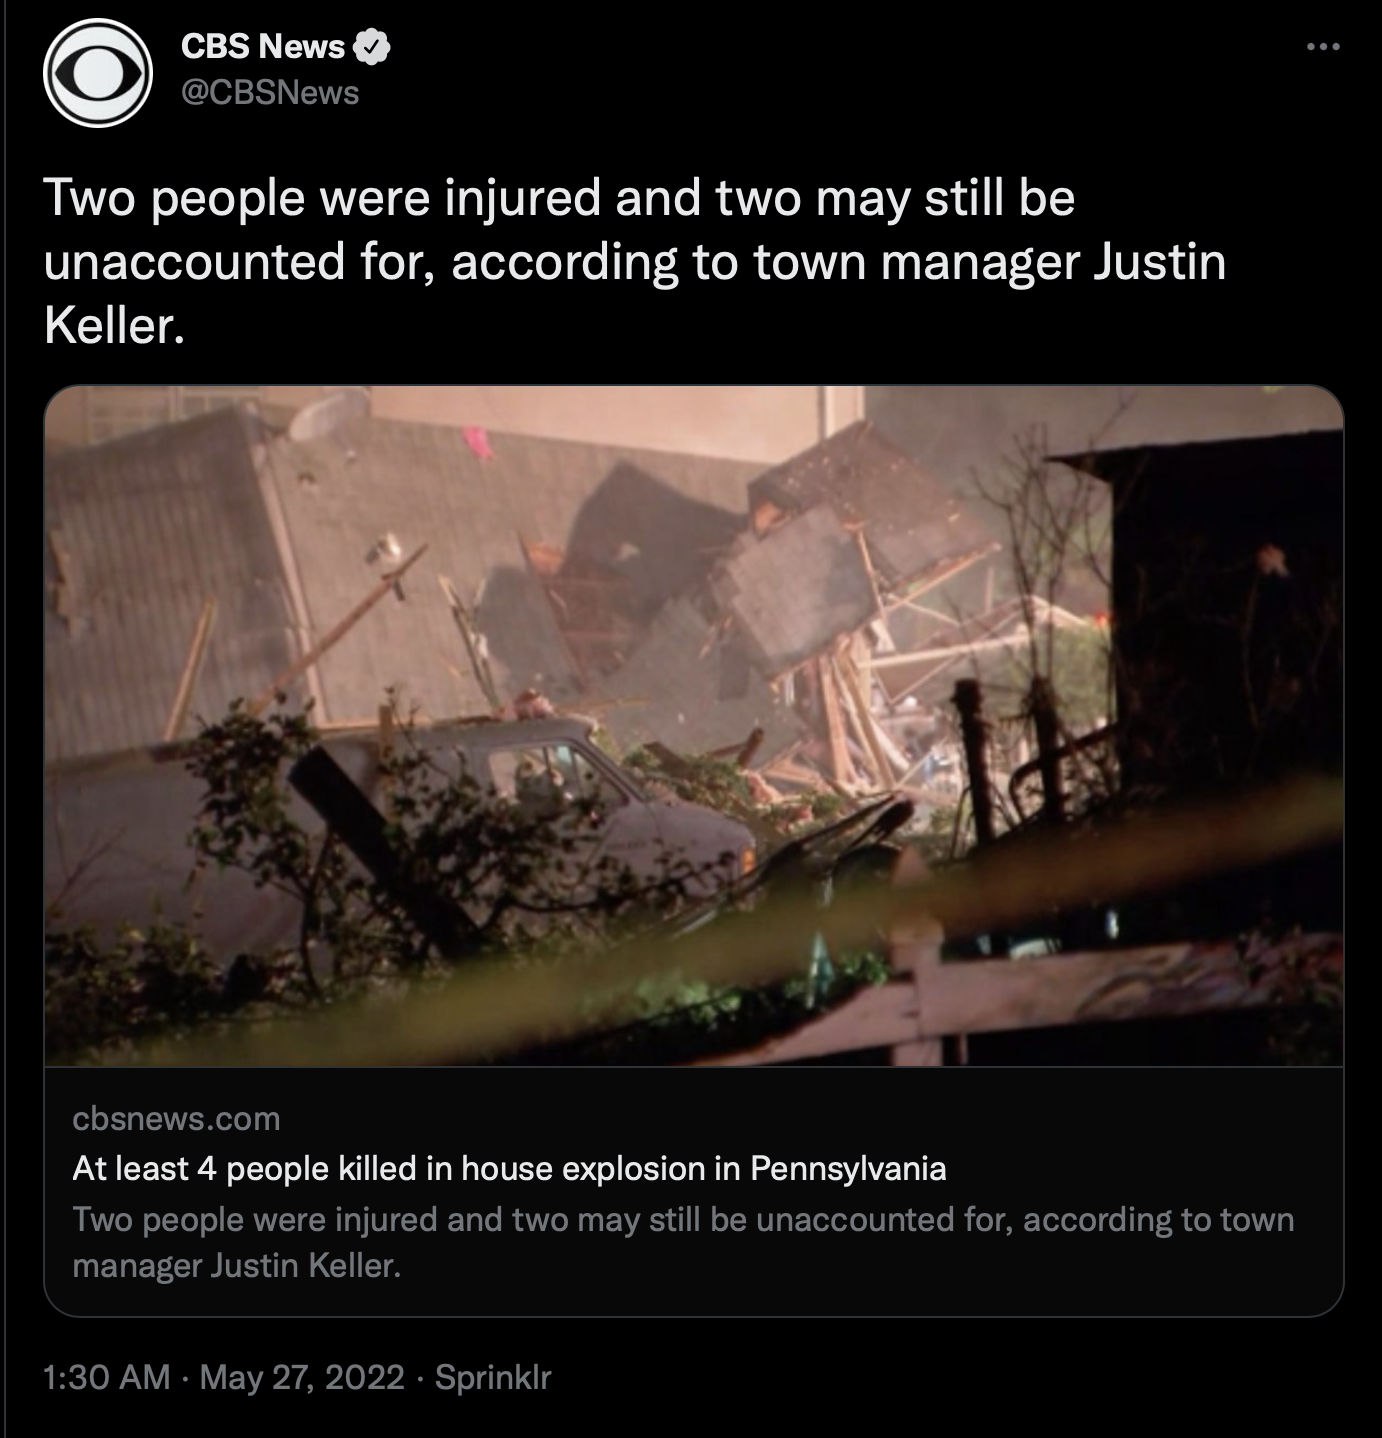Visit the @CBSNews handle link
1382x1438 pixels.
coord(270,93)
